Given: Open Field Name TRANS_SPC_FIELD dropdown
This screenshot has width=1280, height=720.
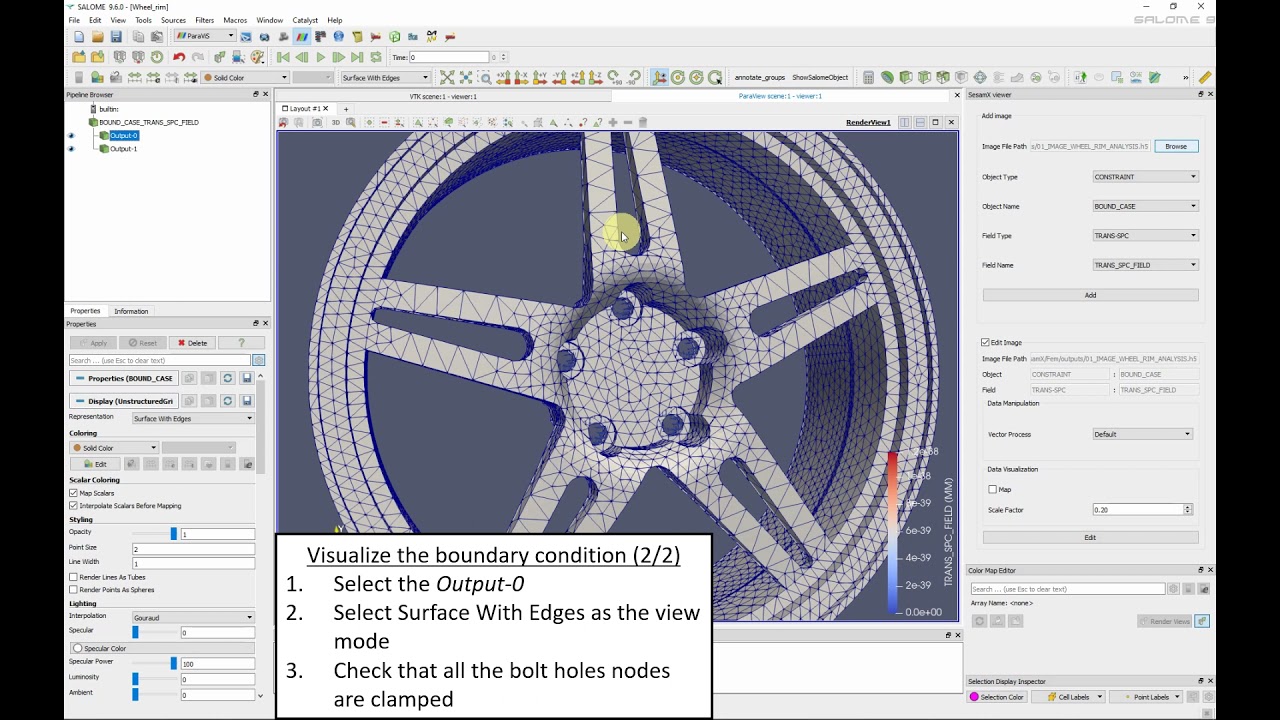Looking at the screenshot, I should tap(1145, 265).
